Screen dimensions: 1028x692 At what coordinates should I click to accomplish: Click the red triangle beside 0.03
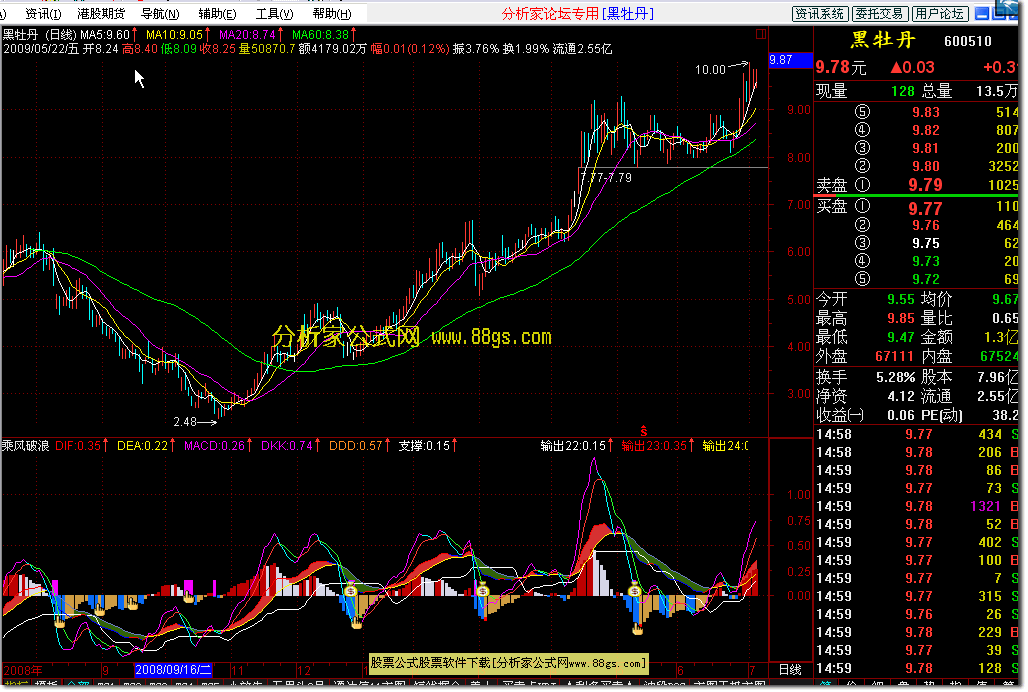coord(897,67)
